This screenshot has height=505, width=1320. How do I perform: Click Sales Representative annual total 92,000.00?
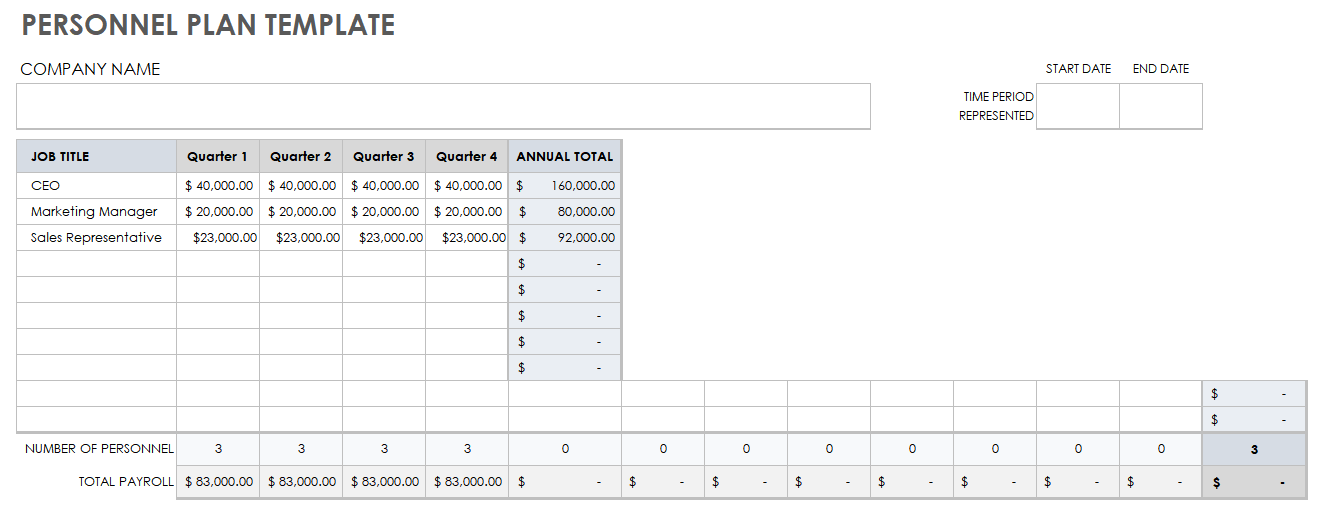(565, 238)
